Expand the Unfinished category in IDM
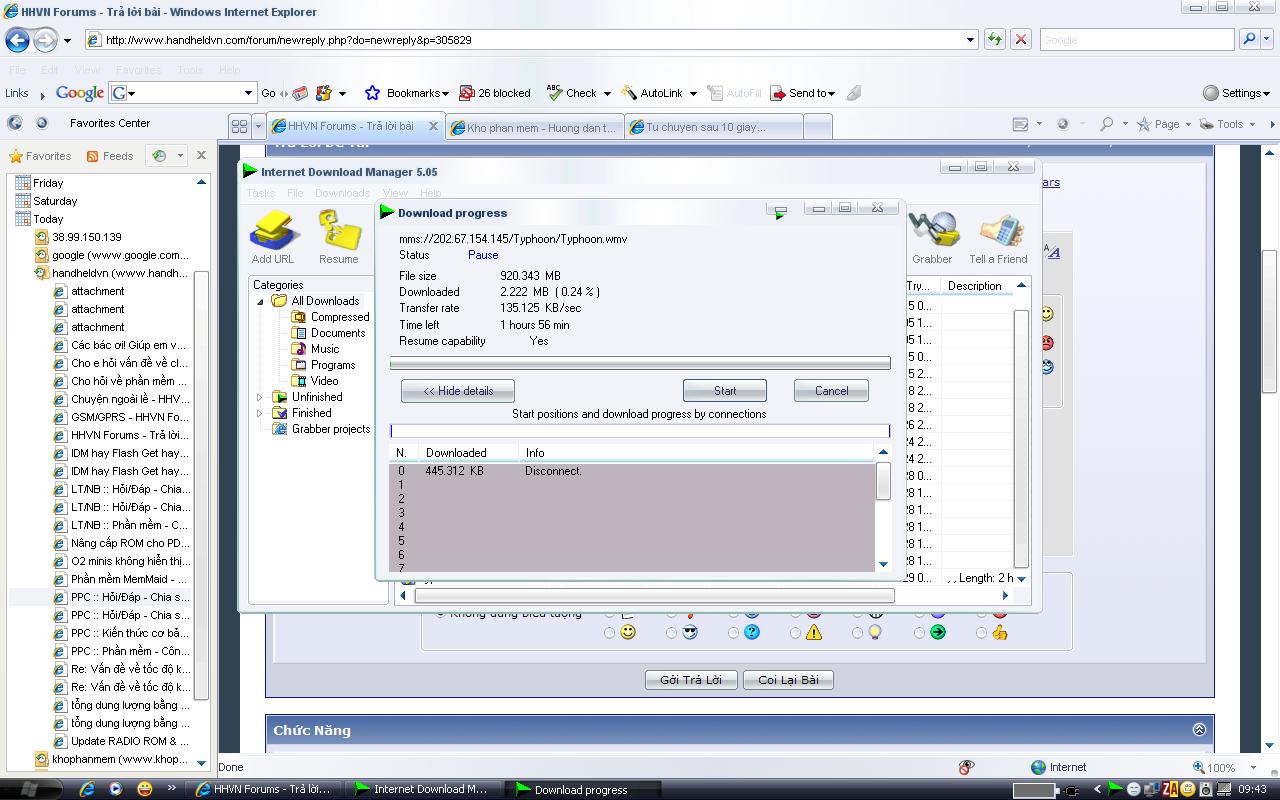The width and height of the screenshot is (1280, 800). pos(260,397)
